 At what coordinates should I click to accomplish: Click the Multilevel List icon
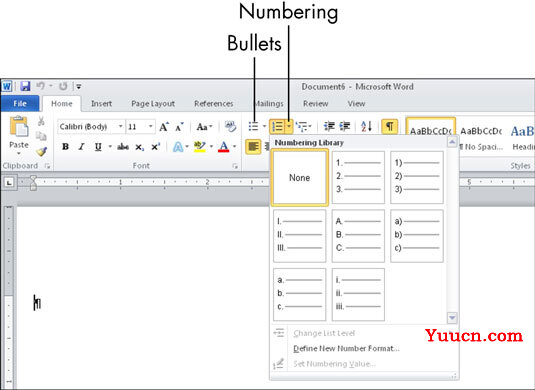pos(301,127)
